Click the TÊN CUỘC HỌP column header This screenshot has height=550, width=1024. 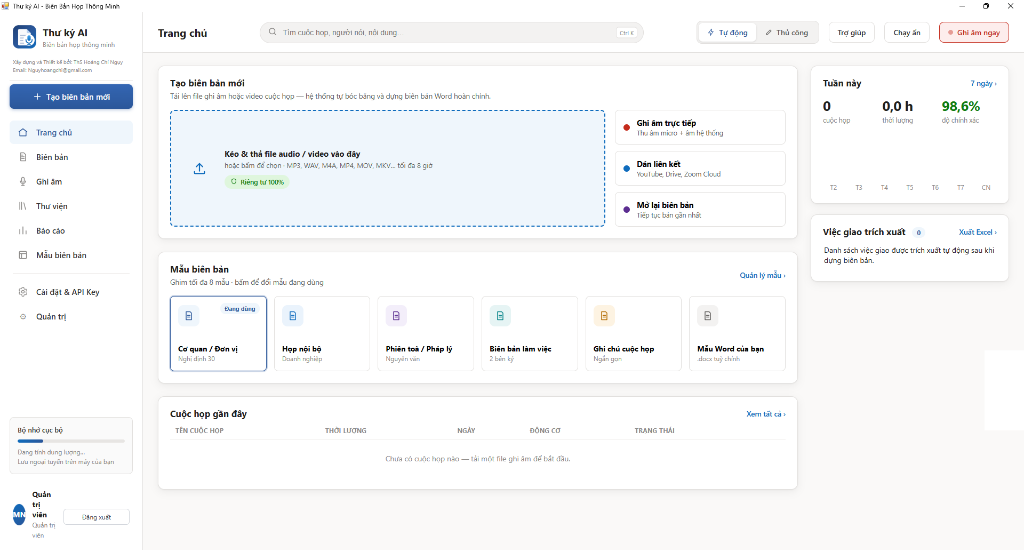point(199,430)
